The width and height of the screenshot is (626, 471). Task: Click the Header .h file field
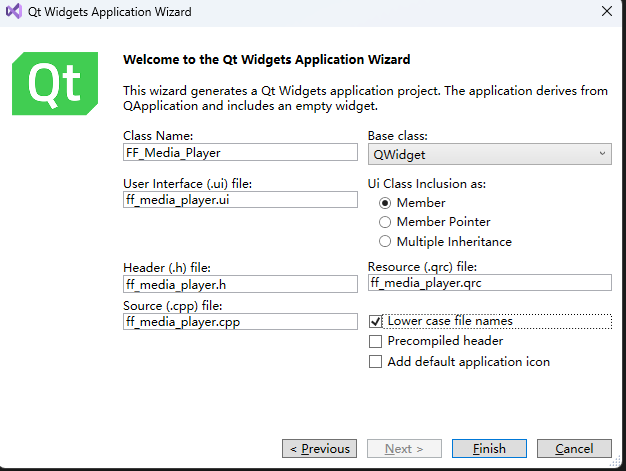click(x=240, y=284)
